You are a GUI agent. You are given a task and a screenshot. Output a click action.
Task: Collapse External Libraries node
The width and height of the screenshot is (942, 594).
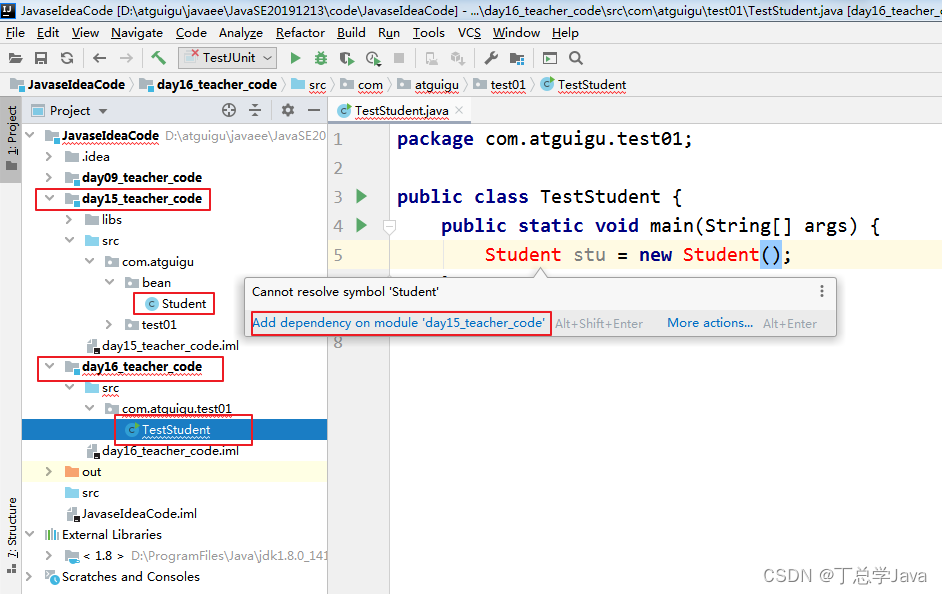30,534
